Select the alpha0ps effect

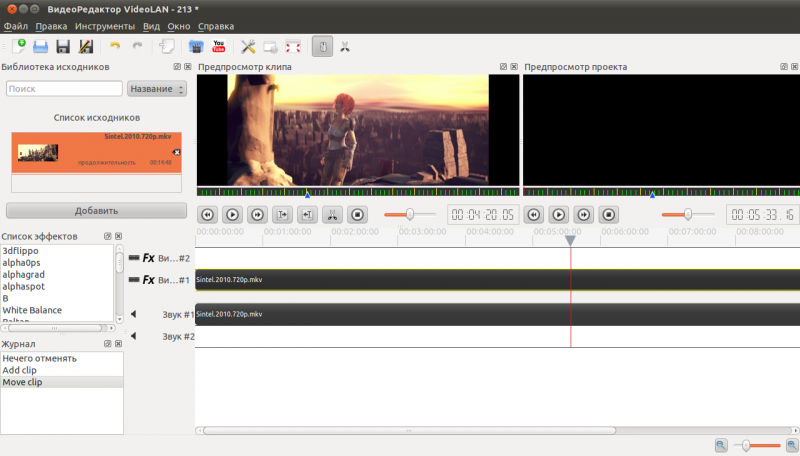pos(21,263)
